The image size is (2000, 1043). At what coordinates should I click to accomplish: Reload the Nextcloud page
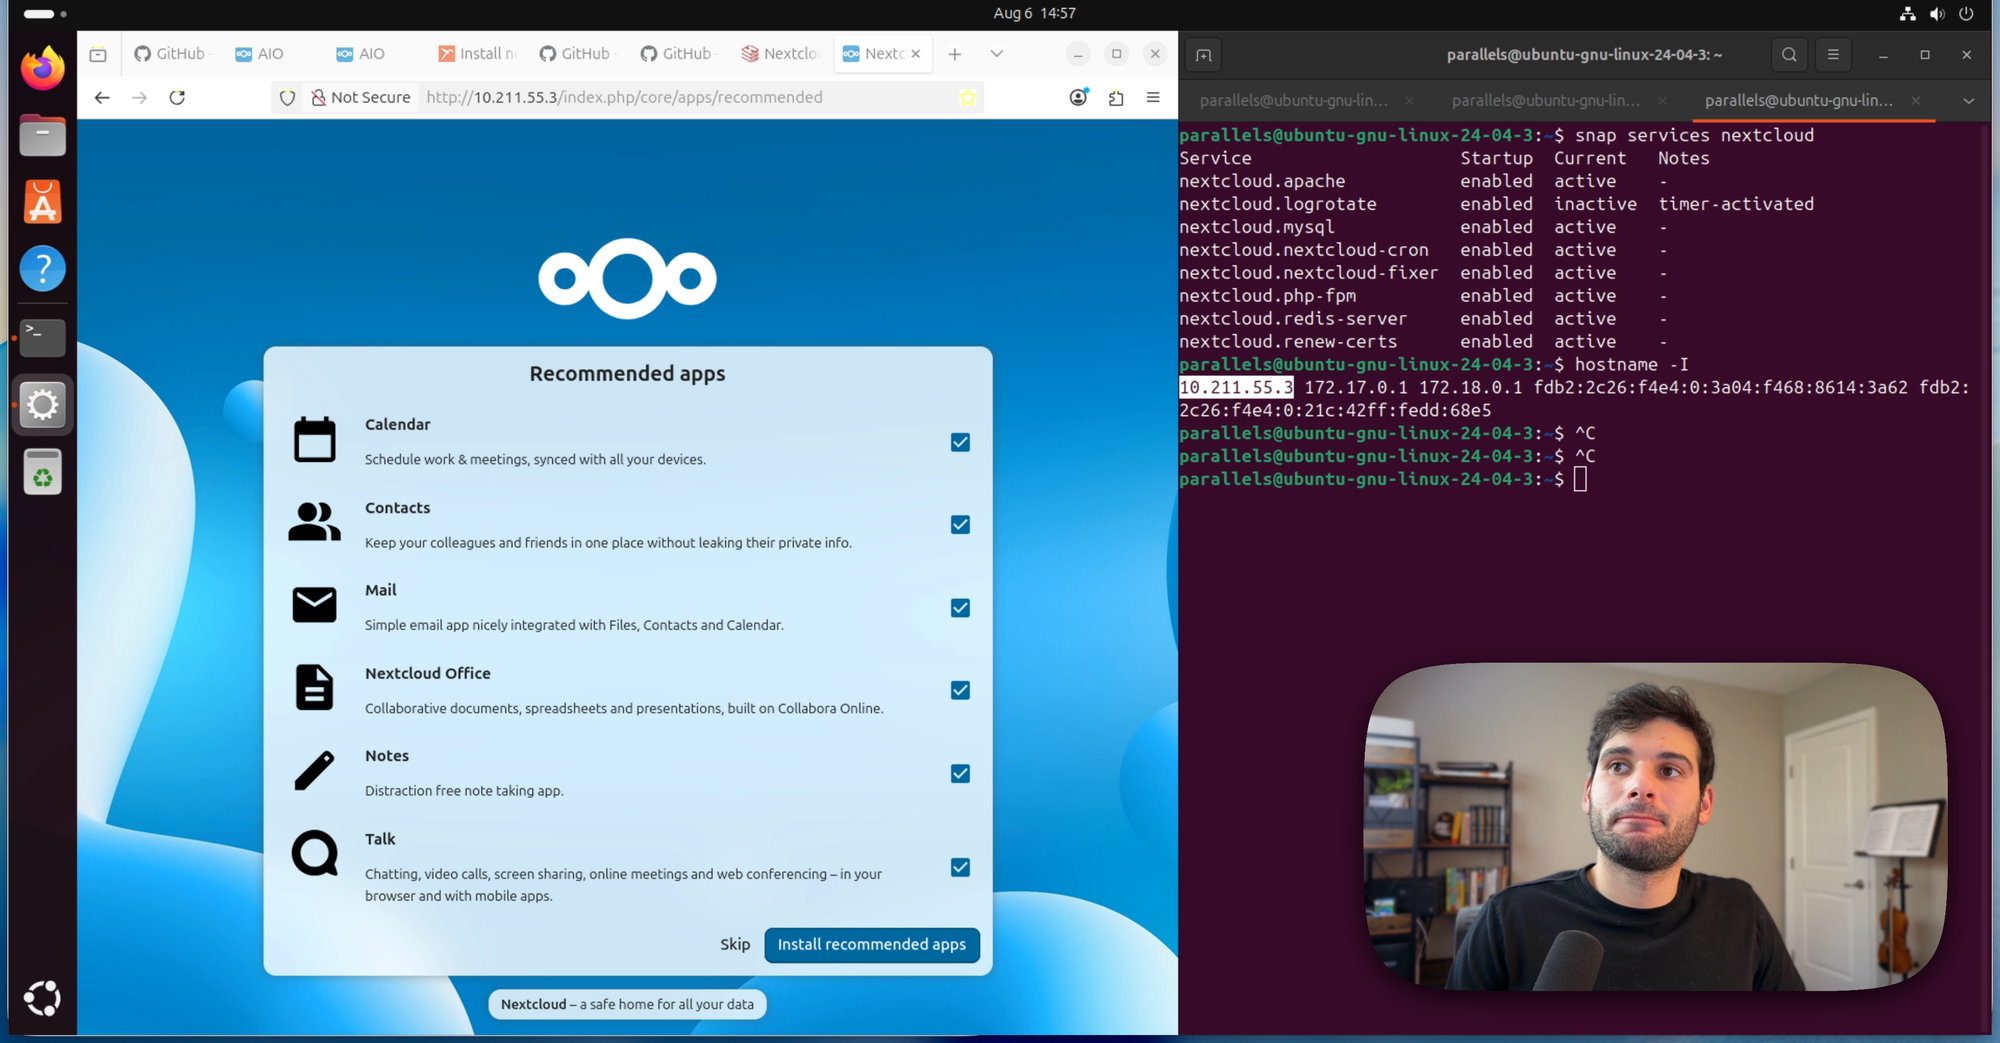[177, 97]
